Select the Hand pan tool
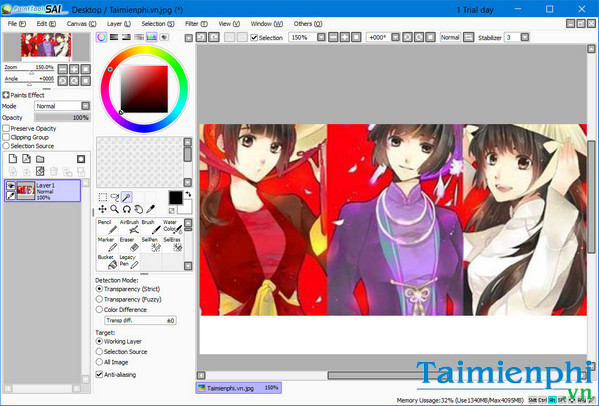 138,209
